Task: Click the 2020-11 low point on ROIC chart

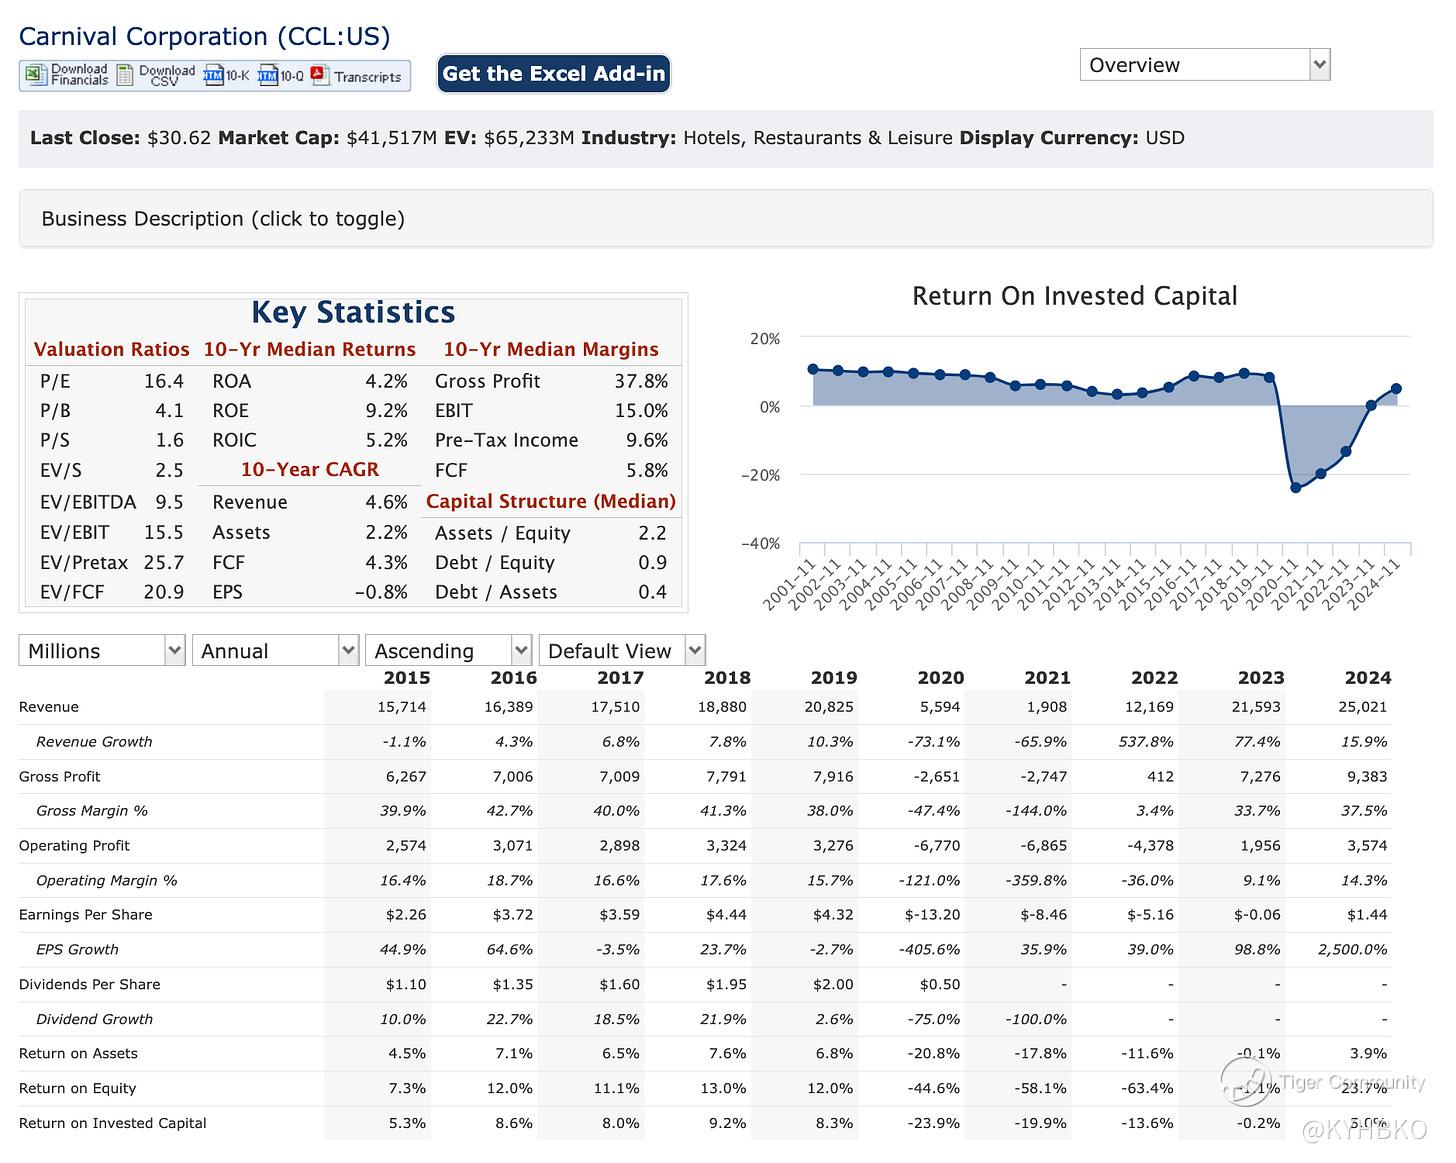Action: pos(1295,488)
